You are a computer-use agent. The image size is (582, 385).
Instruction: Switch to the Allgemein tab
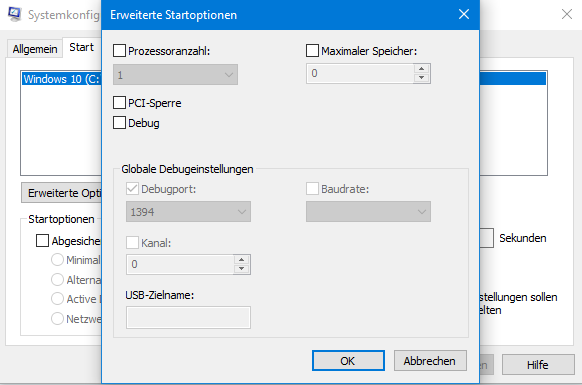pyautogui.click(x=35, y=49)
